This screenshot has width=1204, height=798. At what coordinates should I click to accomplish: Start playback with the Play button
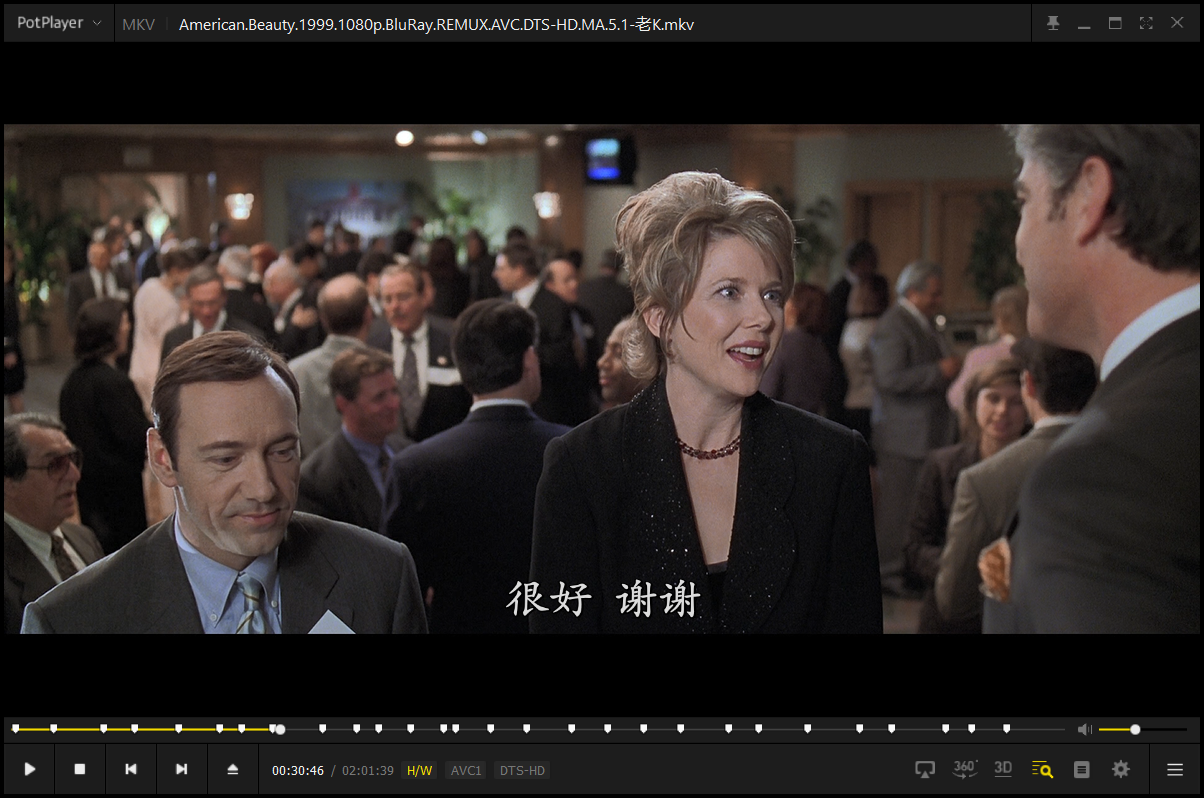30,769
